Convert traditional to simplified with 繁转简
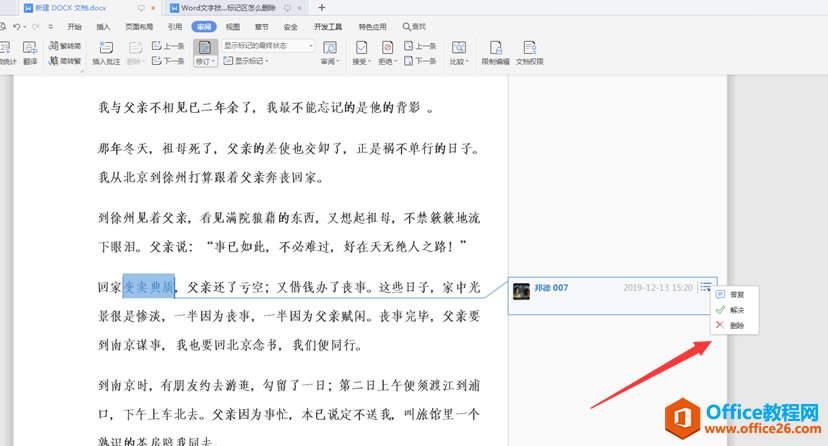Viewport: 828px width, 446px height. [x=65, y=46]
